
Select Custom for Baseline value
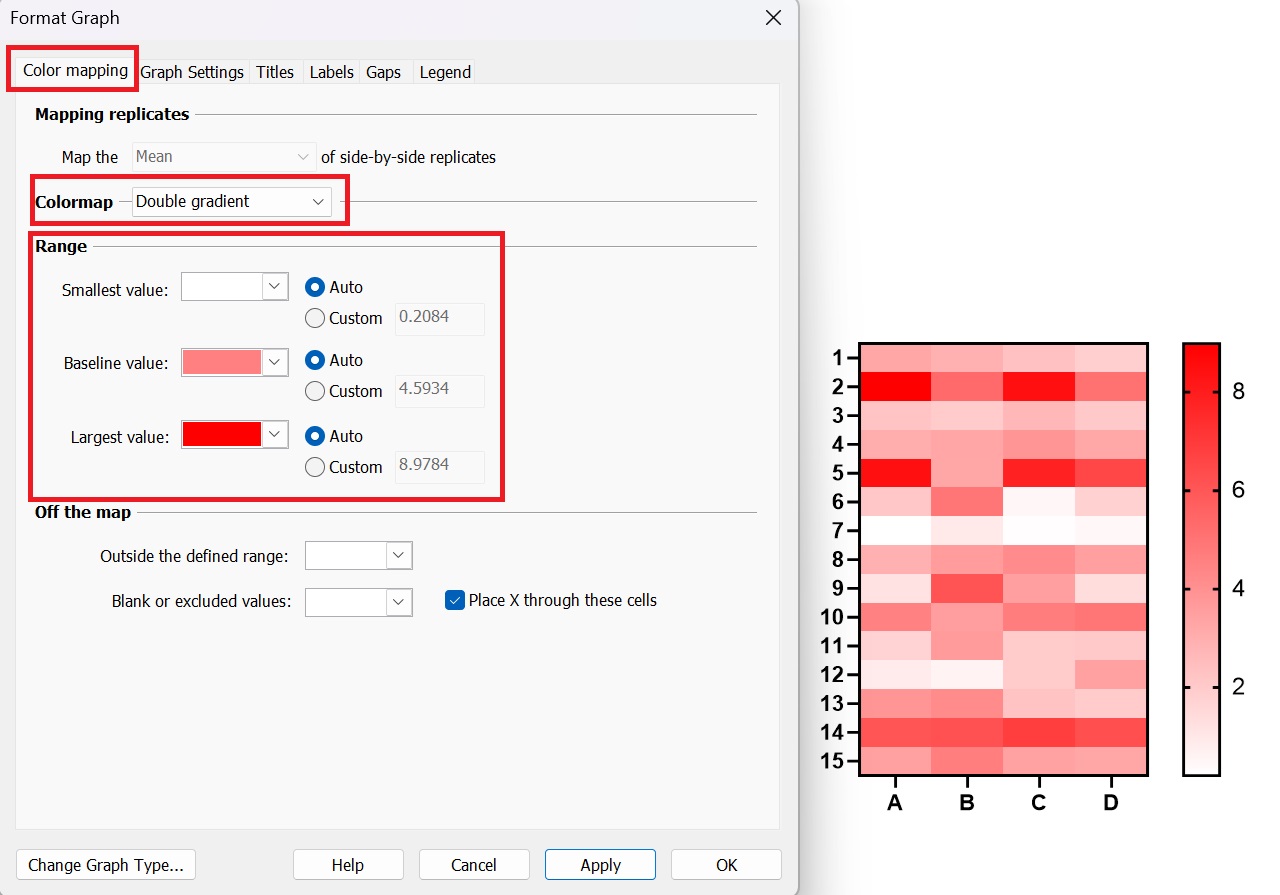tap(315, 391)
